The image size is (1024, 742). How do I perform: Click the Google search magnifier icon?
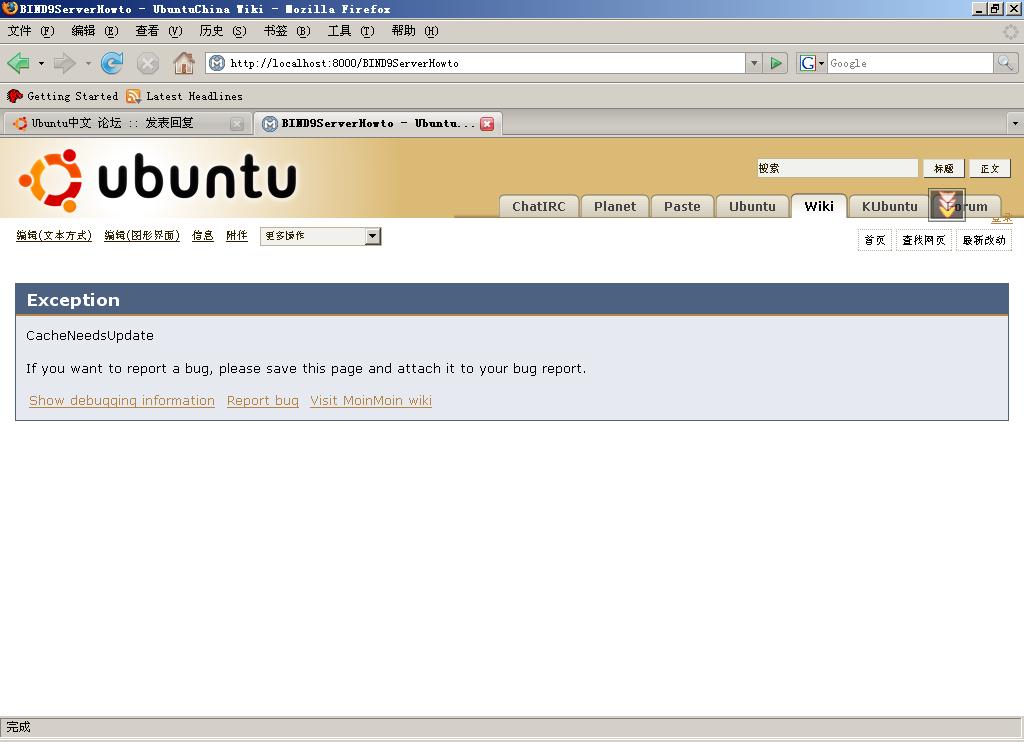(x=1005, y=63)
